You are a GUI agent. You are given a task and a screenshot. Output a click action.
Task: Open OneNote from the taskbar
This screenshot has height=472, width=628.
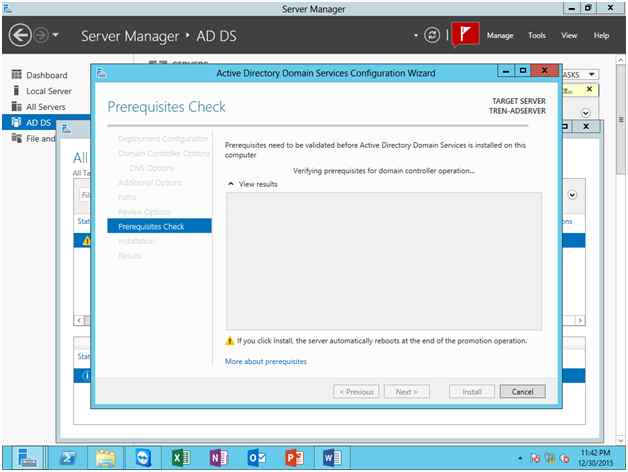click(x=218, y=458)
